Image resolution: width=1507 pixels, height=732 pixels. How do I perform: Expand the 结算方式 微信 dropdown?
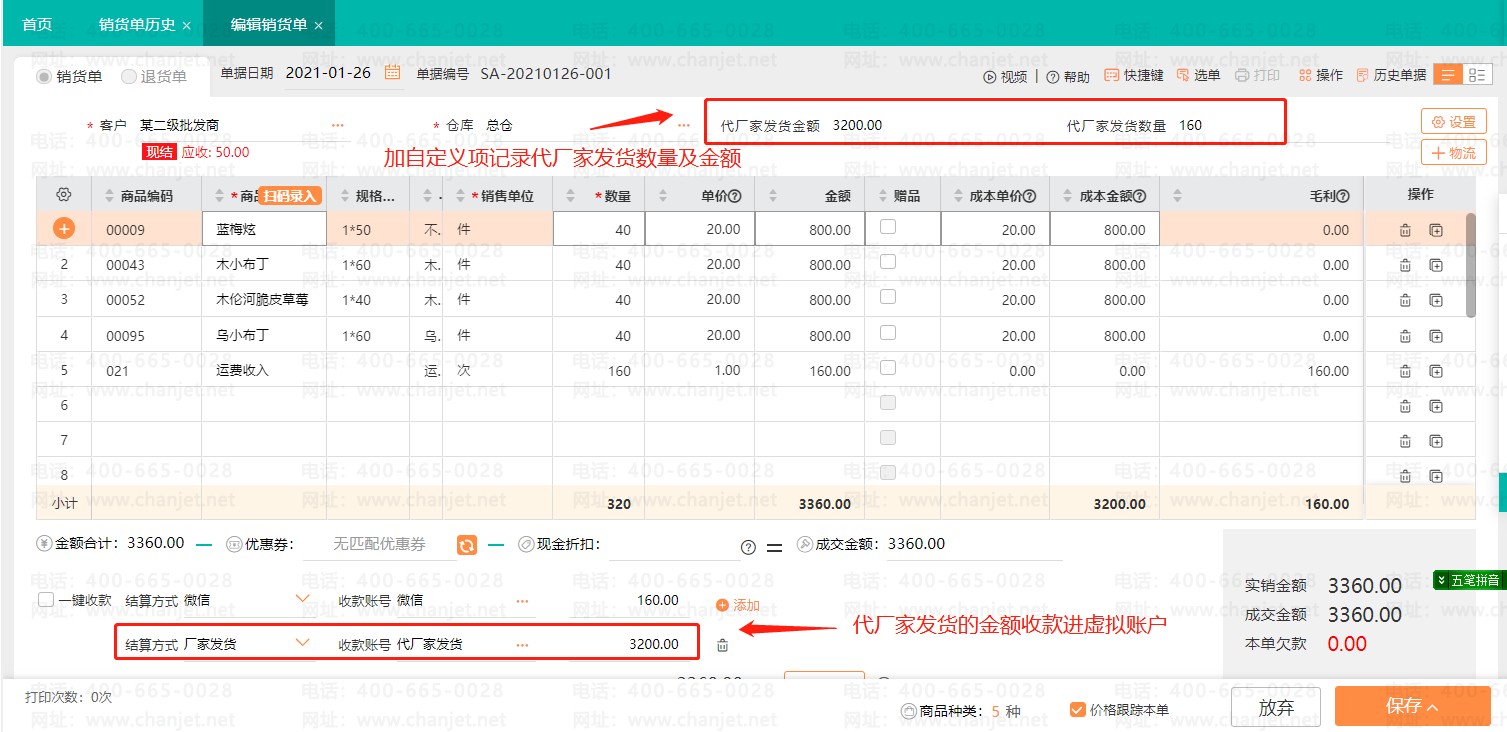[x=303, y=599]
